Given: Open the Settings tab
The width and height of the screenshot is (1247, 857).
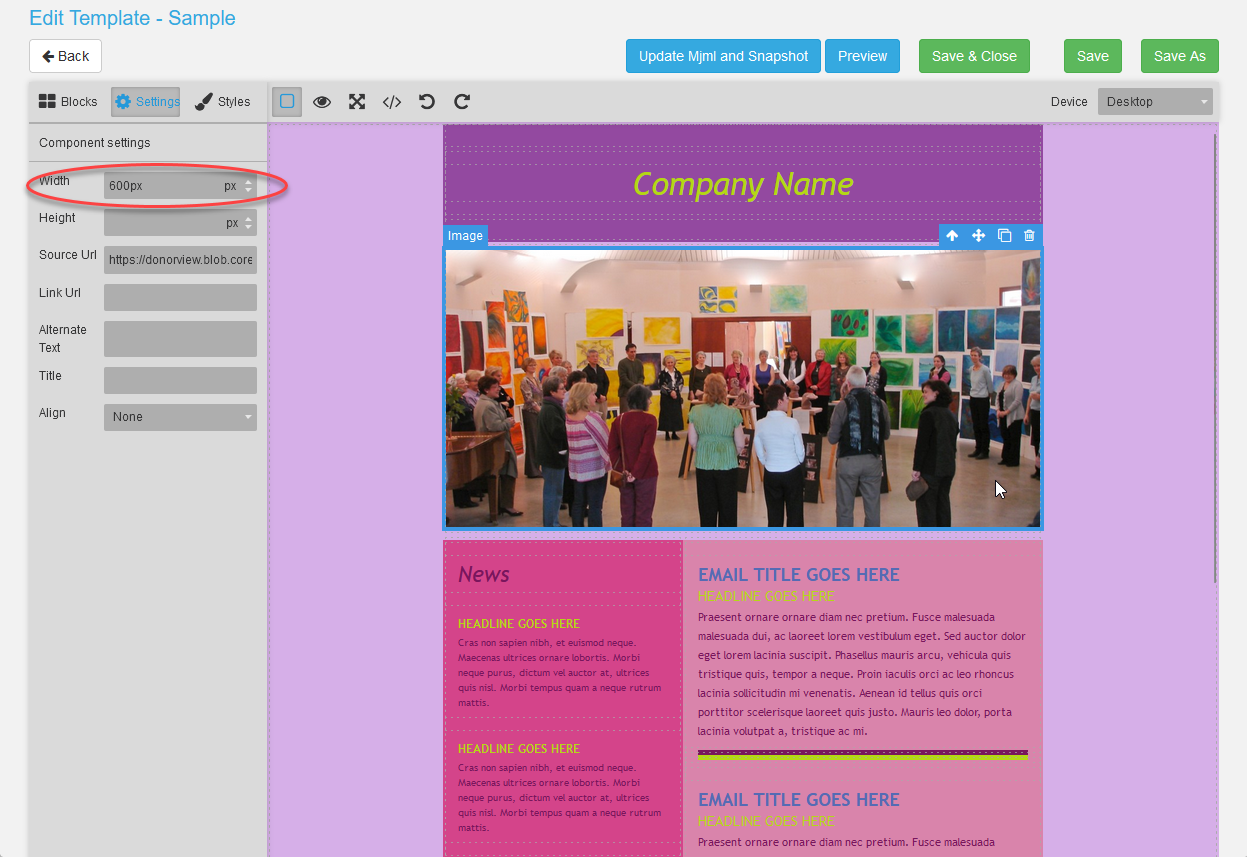Looking at the screenshot, I should click(x=145, y=101).
